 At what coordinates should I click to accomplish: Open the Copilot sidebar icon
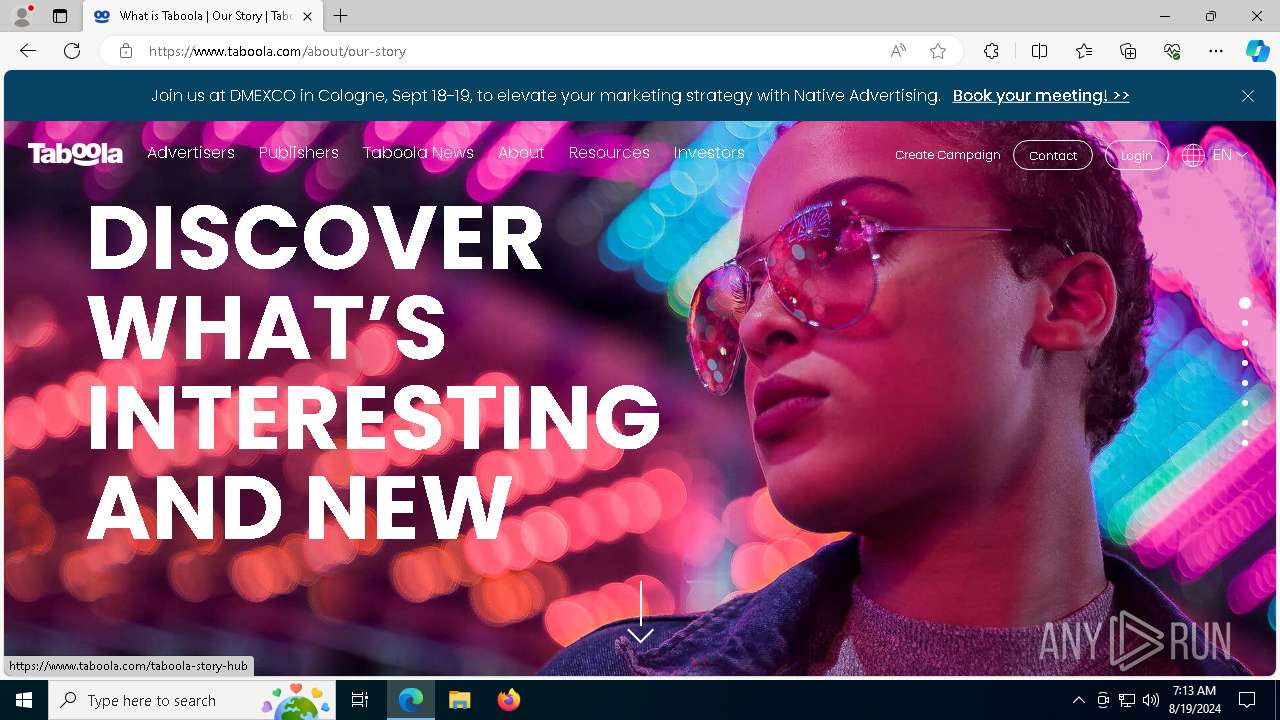coord(1258,51)
